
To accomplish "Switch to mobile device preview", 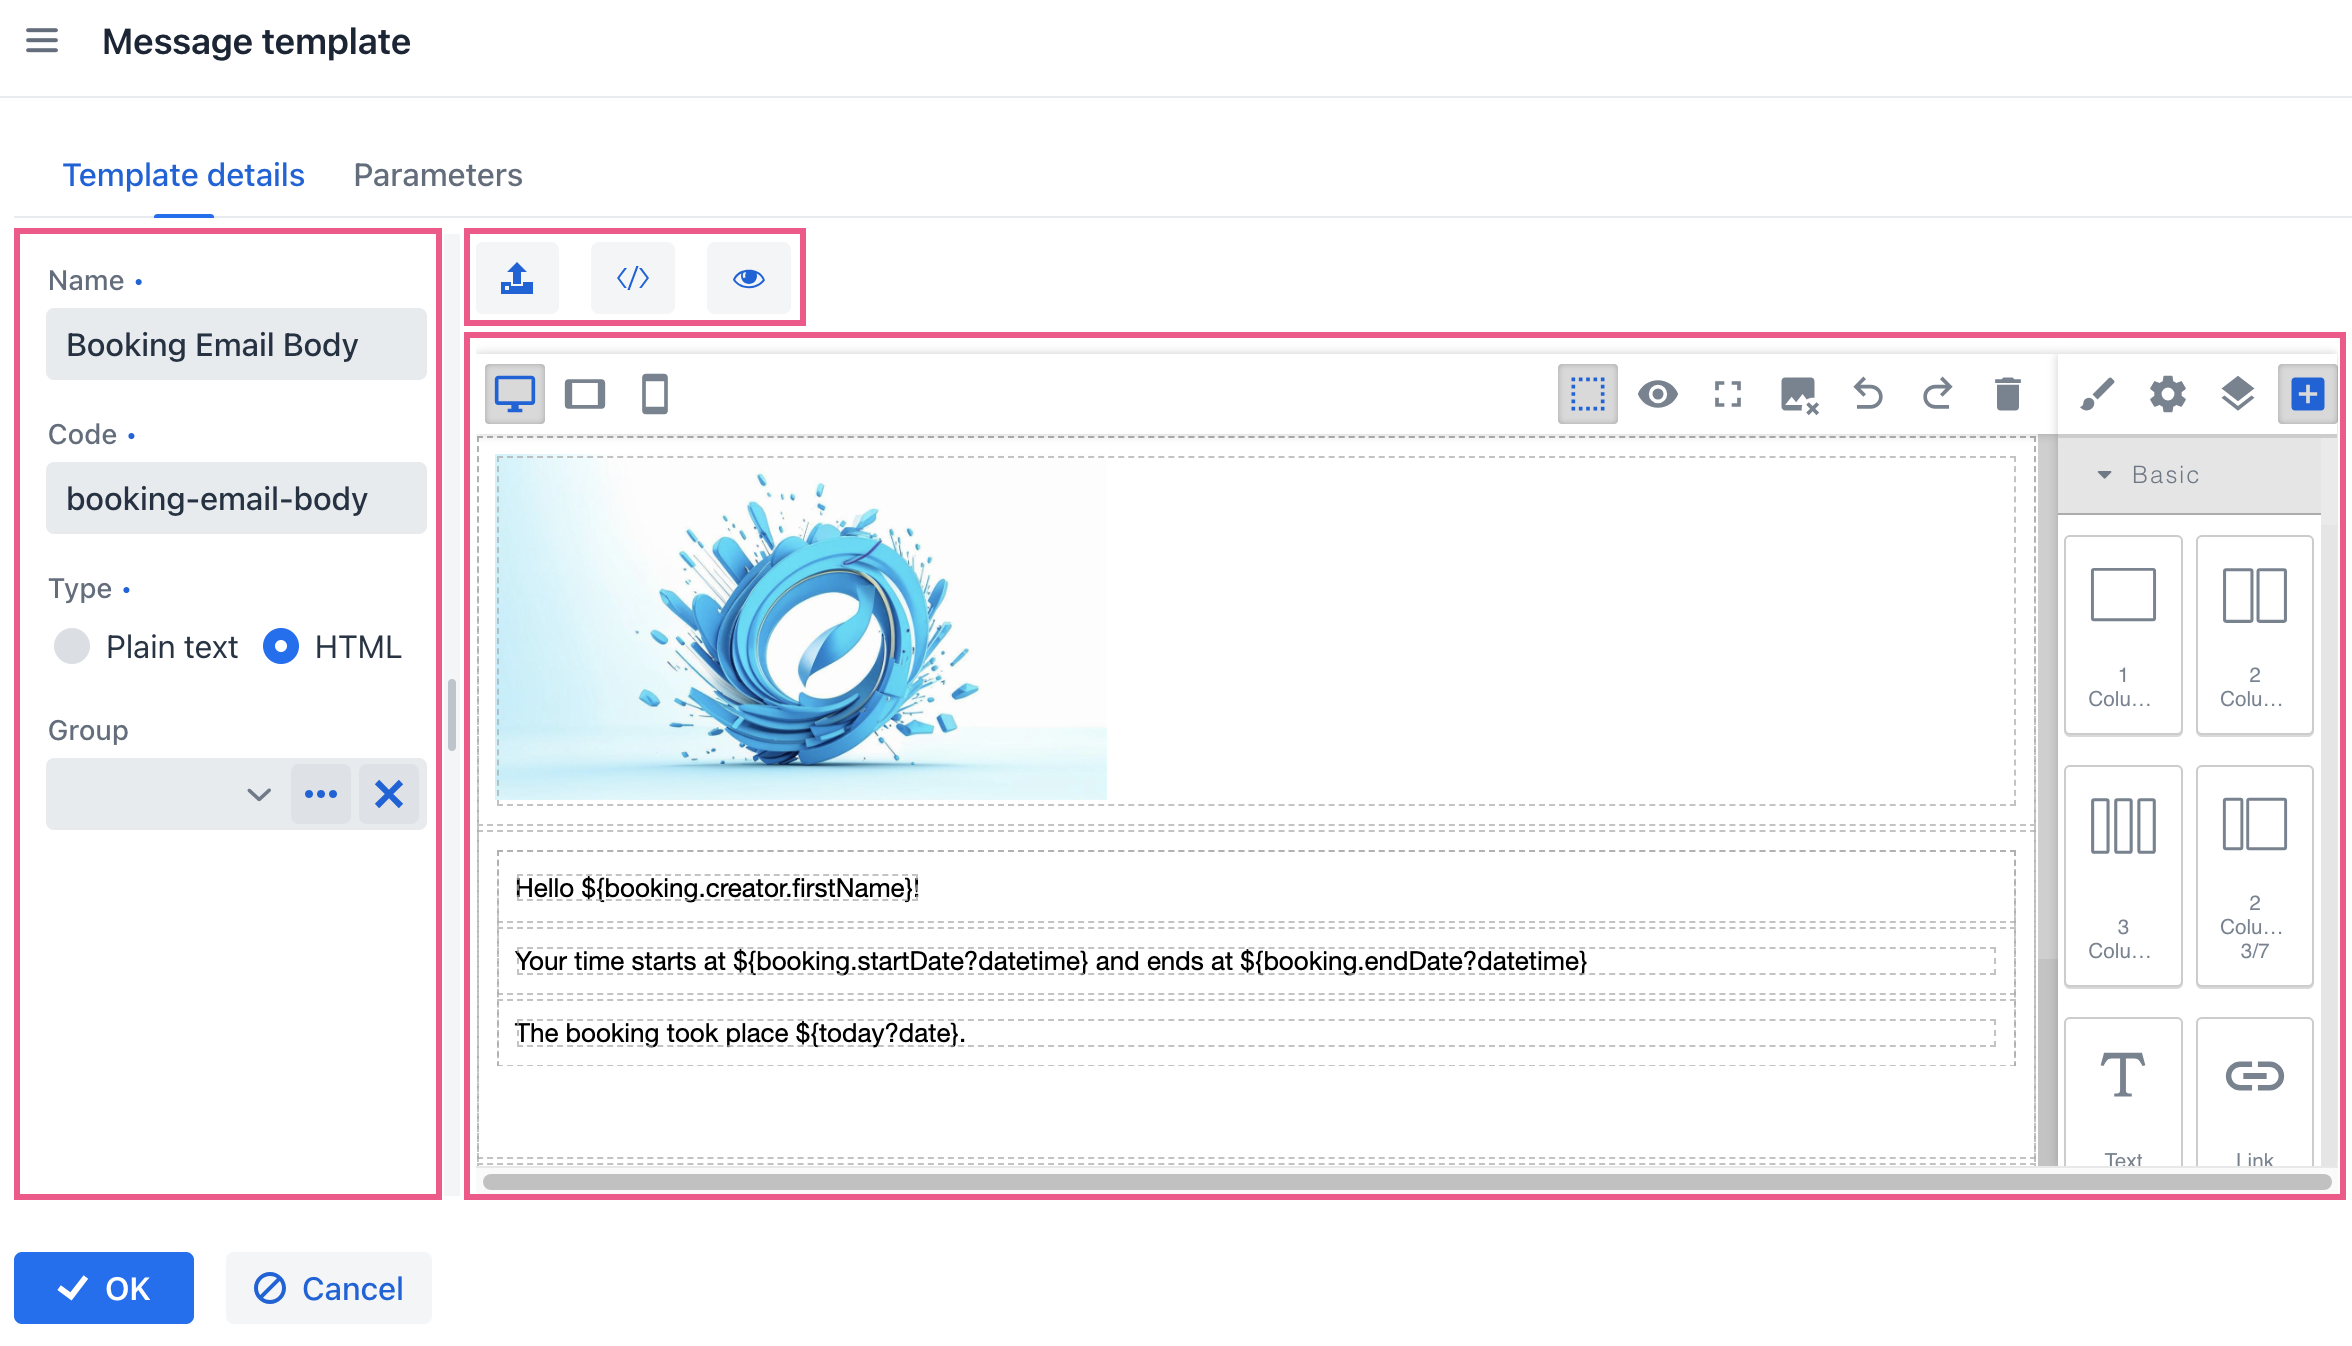I will pyautogui.click(x=655, y=394).
